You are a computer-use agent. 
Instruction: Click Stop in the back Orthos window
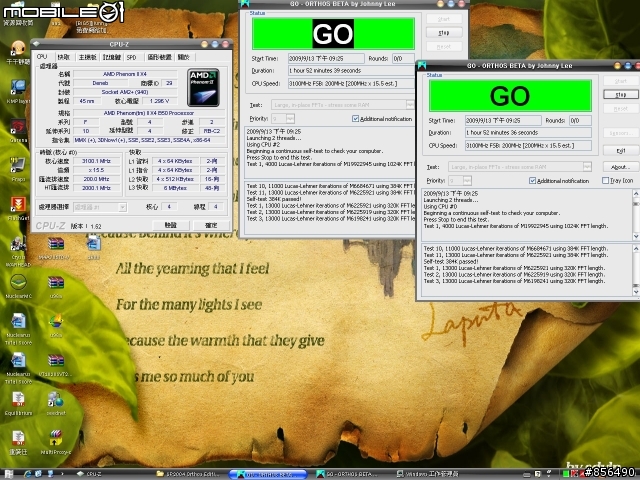pos(444,32)
